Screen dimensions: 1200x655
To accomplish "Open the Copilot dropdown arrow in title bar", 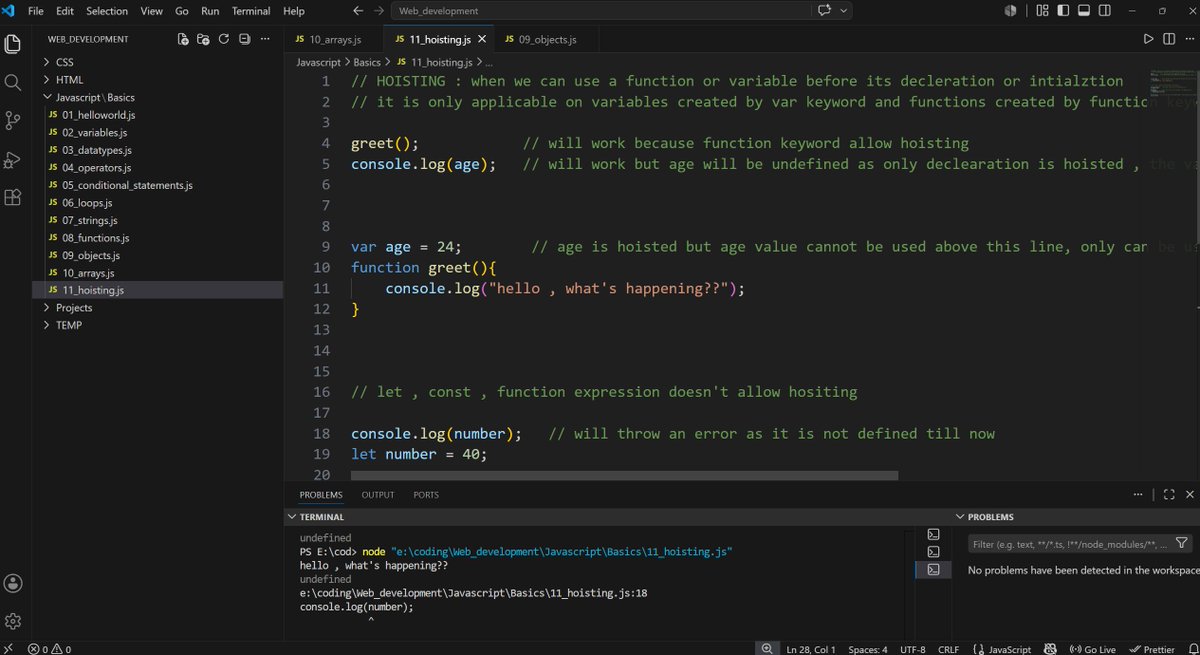I will click(x=845, y=11).
